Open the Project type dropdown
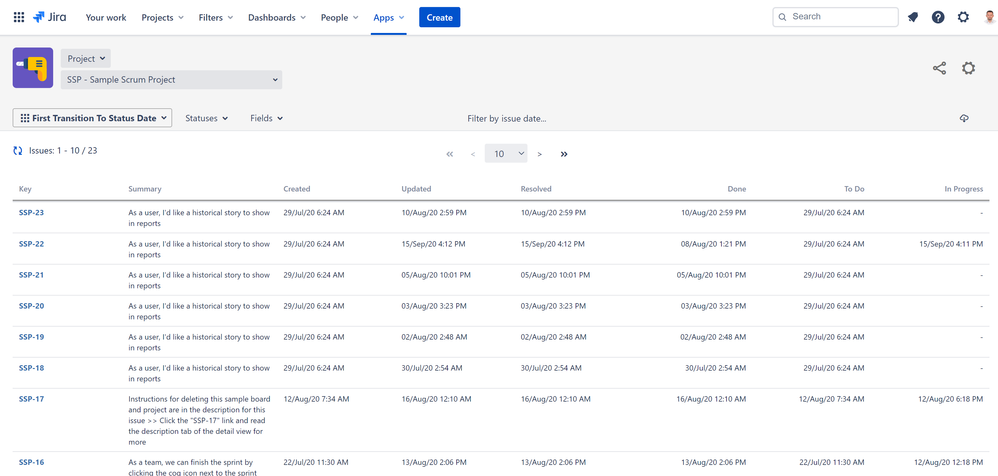 pyautogui.click(x=86, y=59)
